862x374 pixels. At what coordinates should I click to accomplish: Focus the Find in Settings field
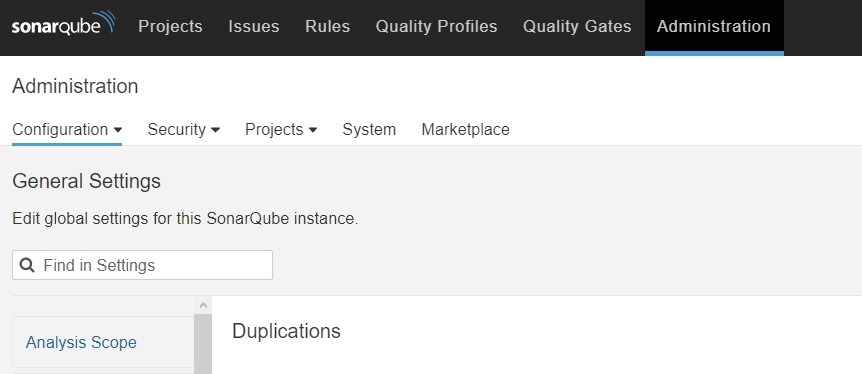click(142, 265)
